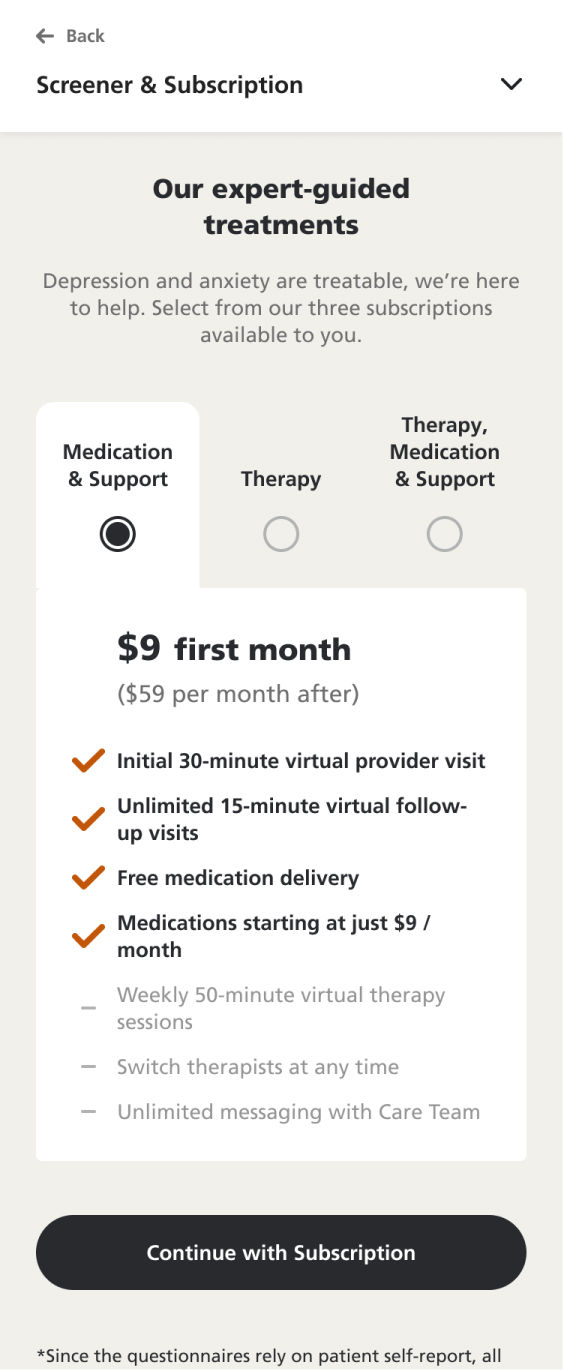563x1370 pixels.
Task: Open the Screener & Subscription header title
Action: click(x=170, y=85)
